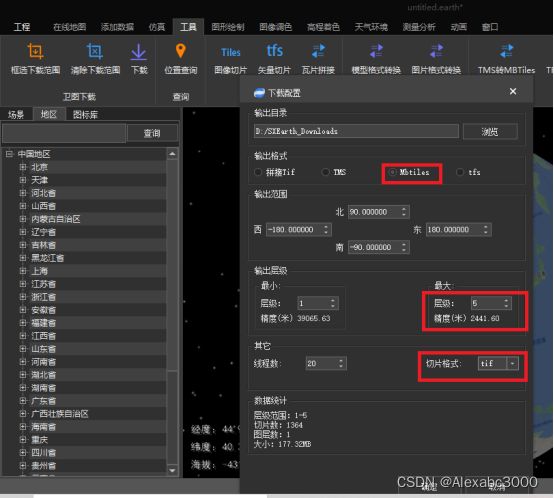This screenshot has width=554, height=498.
Task: Select 湖南省 in the region tree
Action: tap(43, 388)
